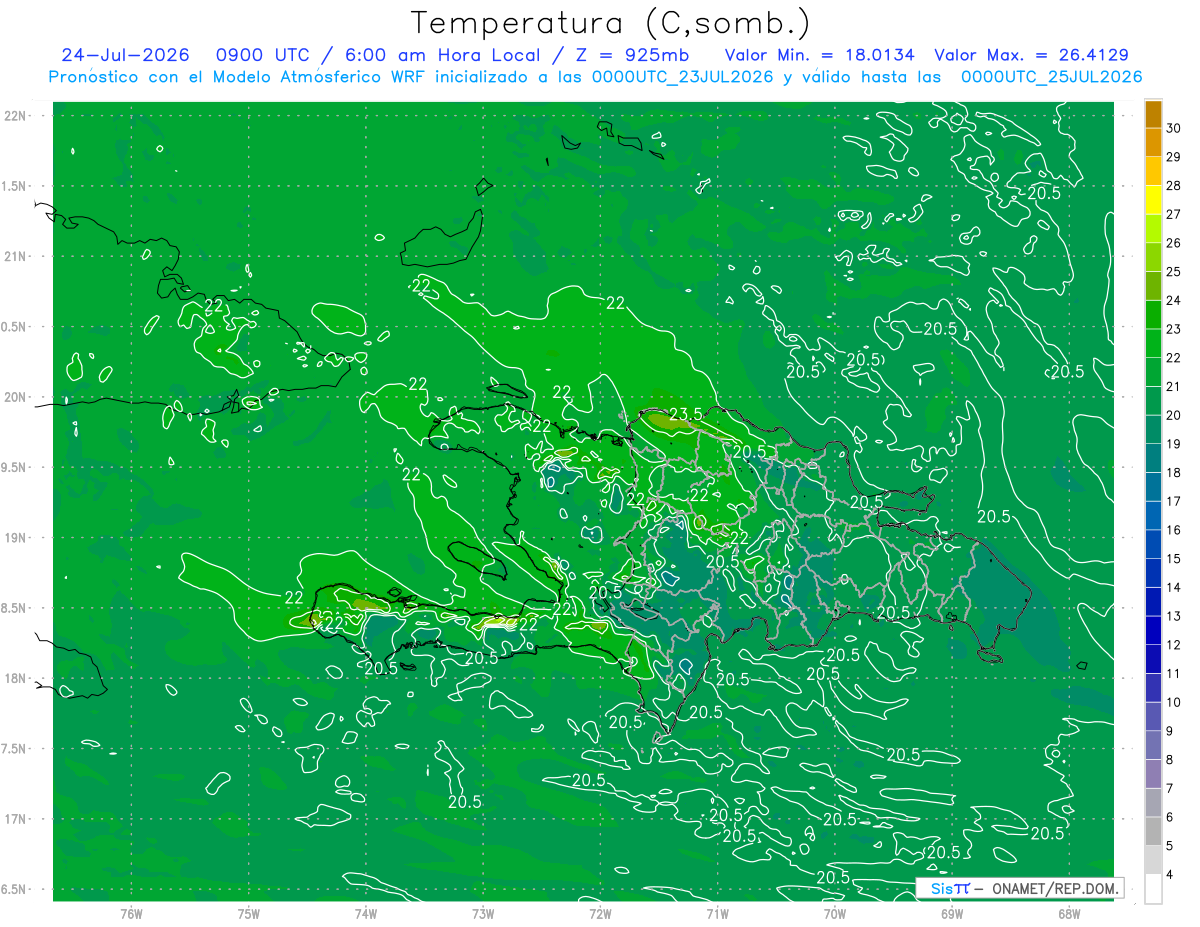Click legend value 18 on the colorbar
1200x927 pixels.
[1174, 473]
